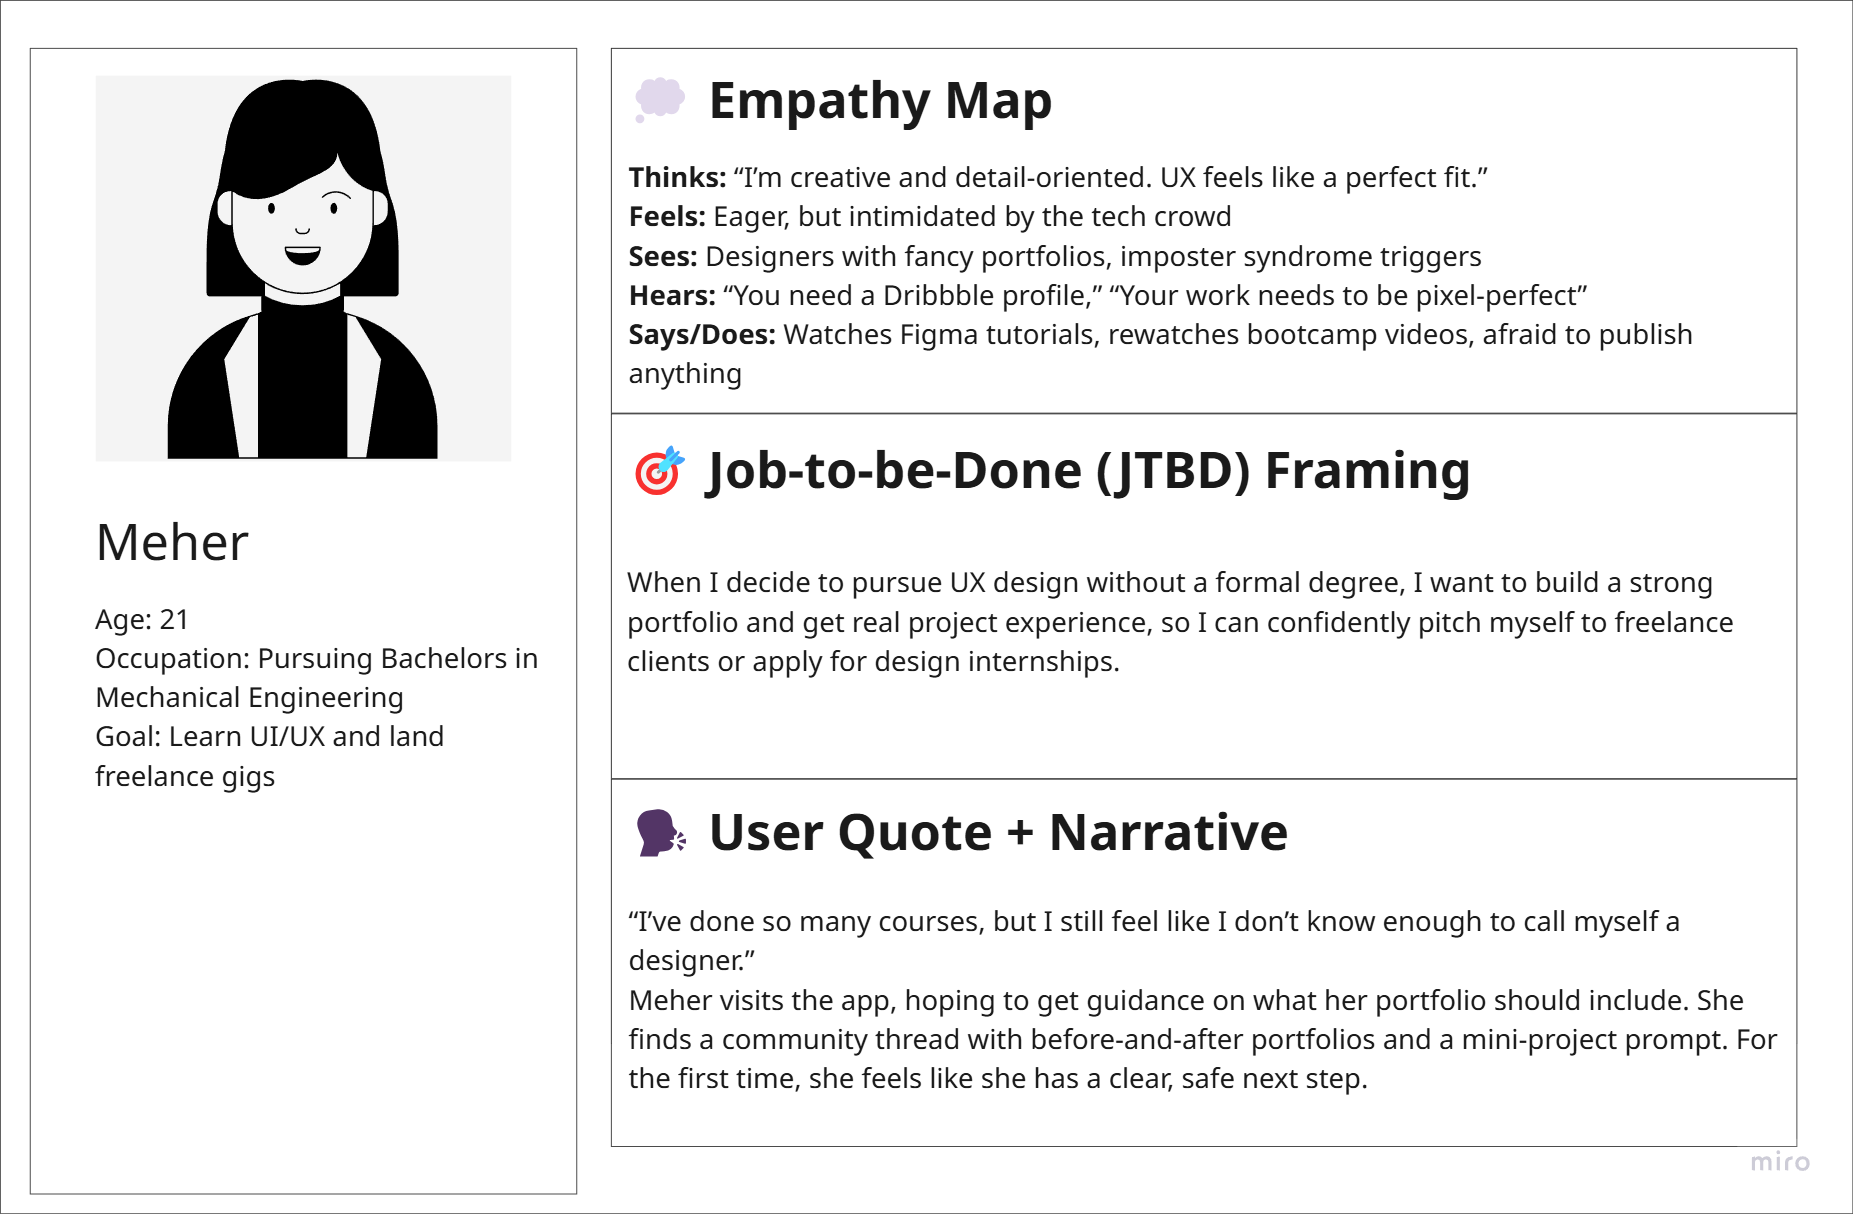Select the "Feels:" line about tech crowd

click(x=929, y=217)
